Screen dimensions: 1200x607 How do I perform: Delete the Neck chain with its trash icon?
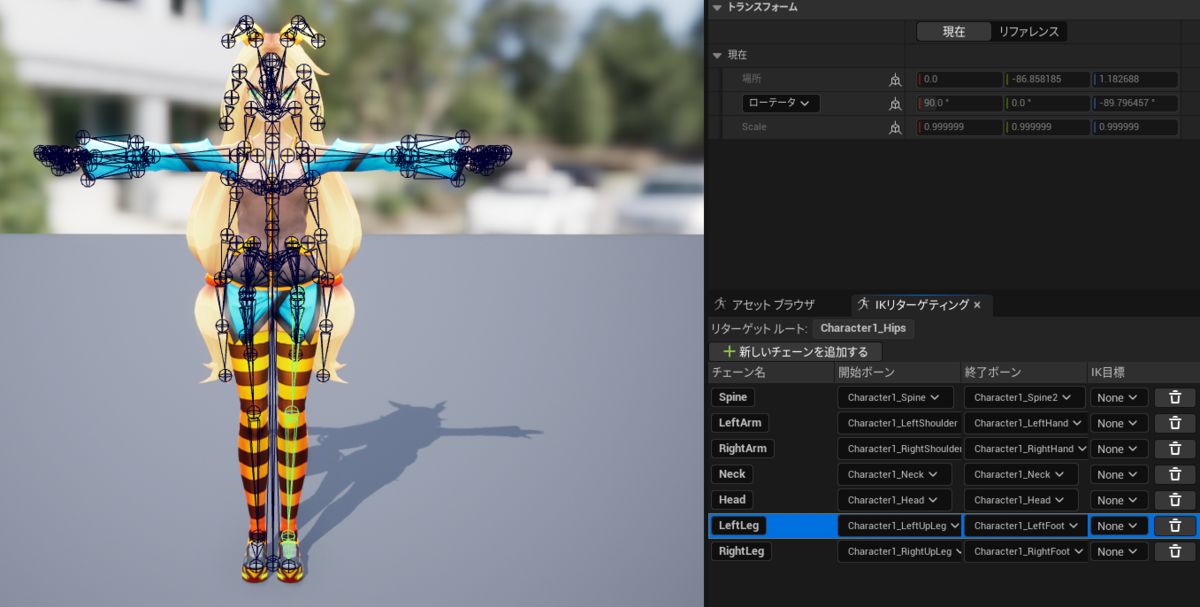point(1175,474)
